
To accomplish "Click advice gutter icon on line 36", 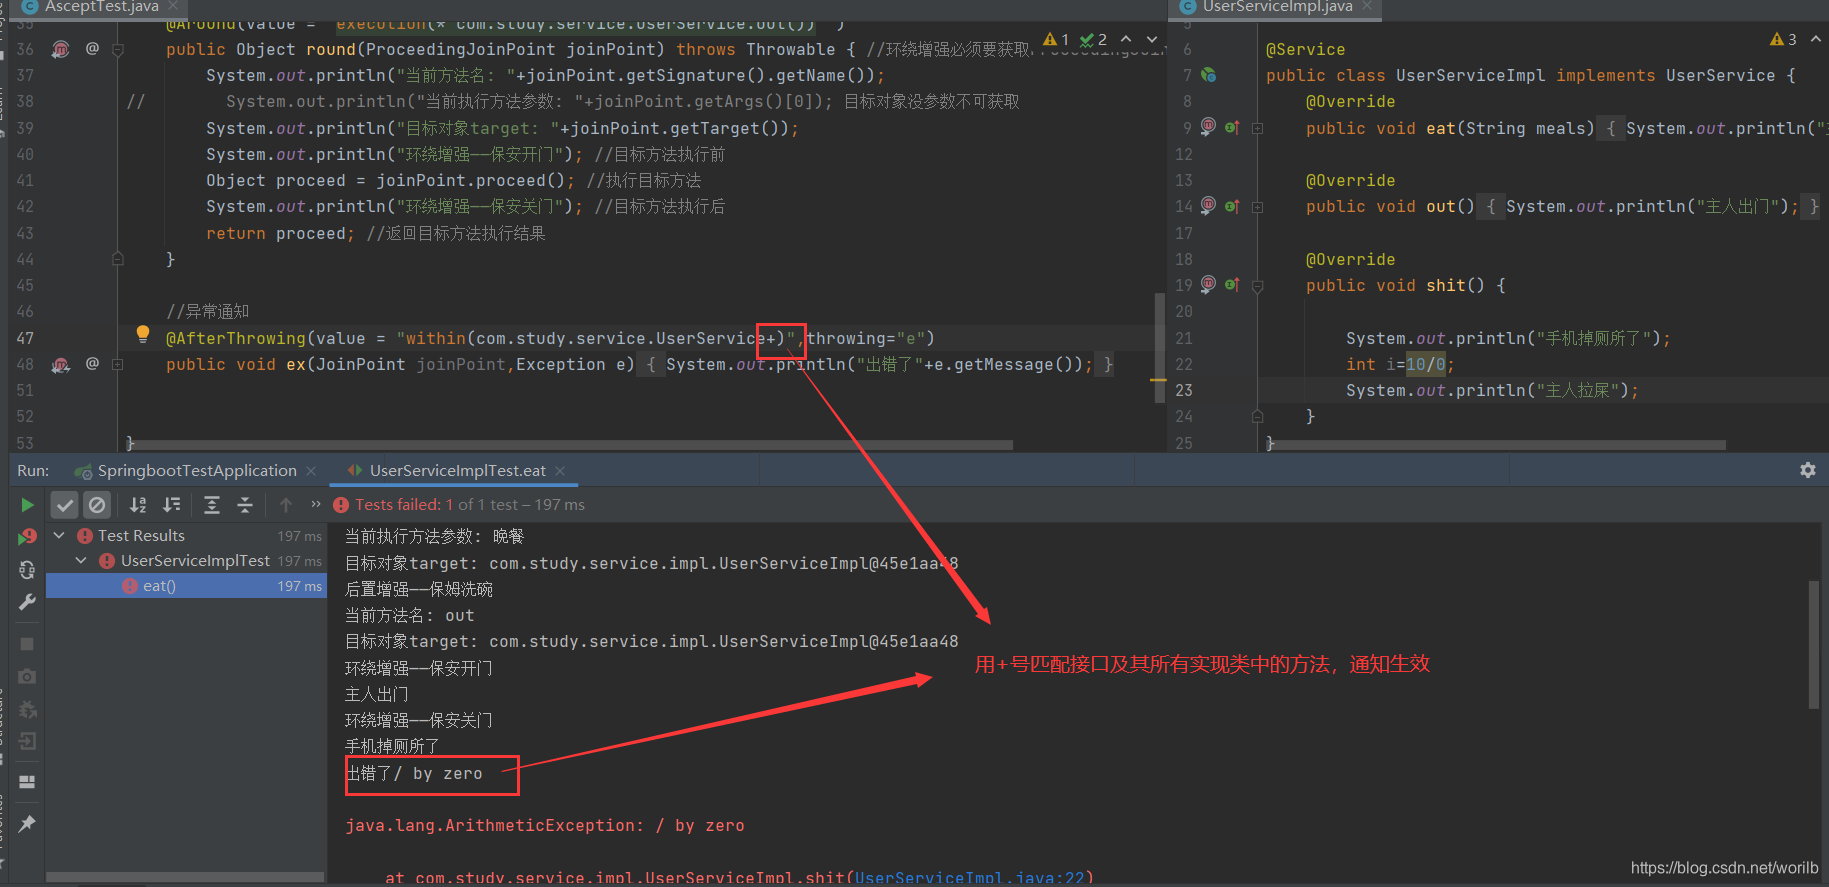I will [x=61, y=49].
